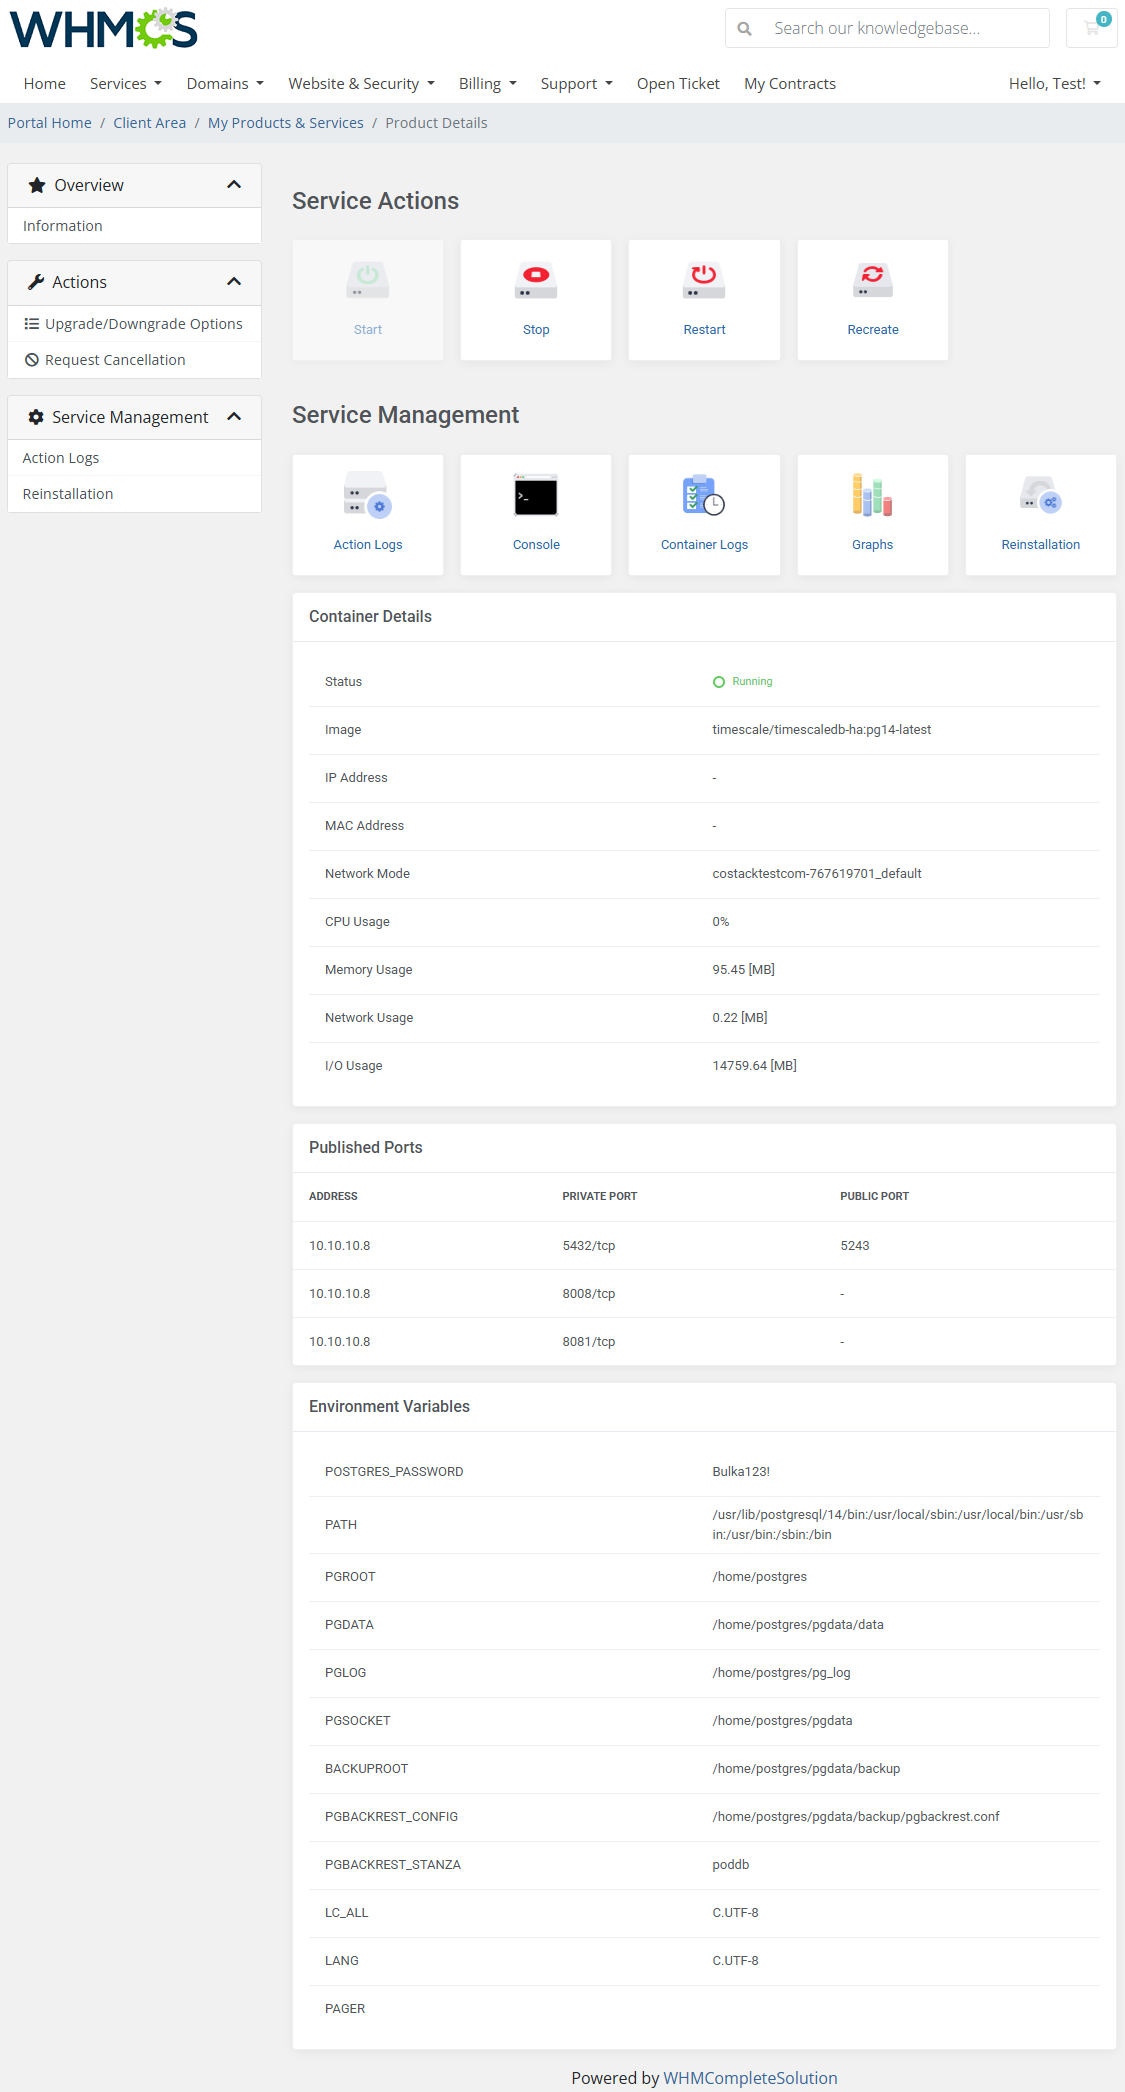Open the Graphs bar chart icon
Image resolution: width=1125 pixels, height=2092 pixels.
872,495
